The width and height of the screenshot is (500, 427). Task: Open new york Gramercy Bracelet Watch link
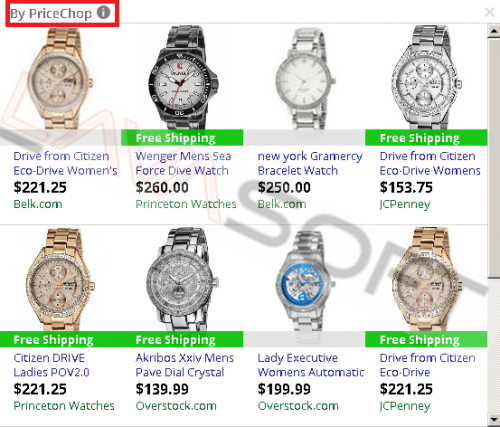[x=310, y=163]
